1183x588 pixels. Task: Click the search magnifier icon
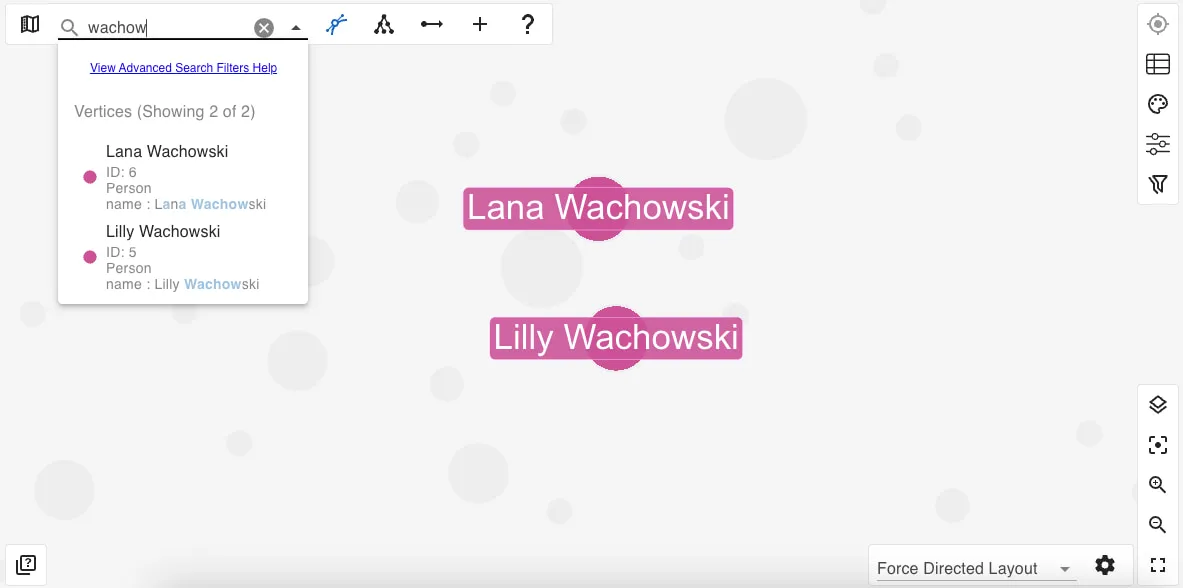pos(69,28)
